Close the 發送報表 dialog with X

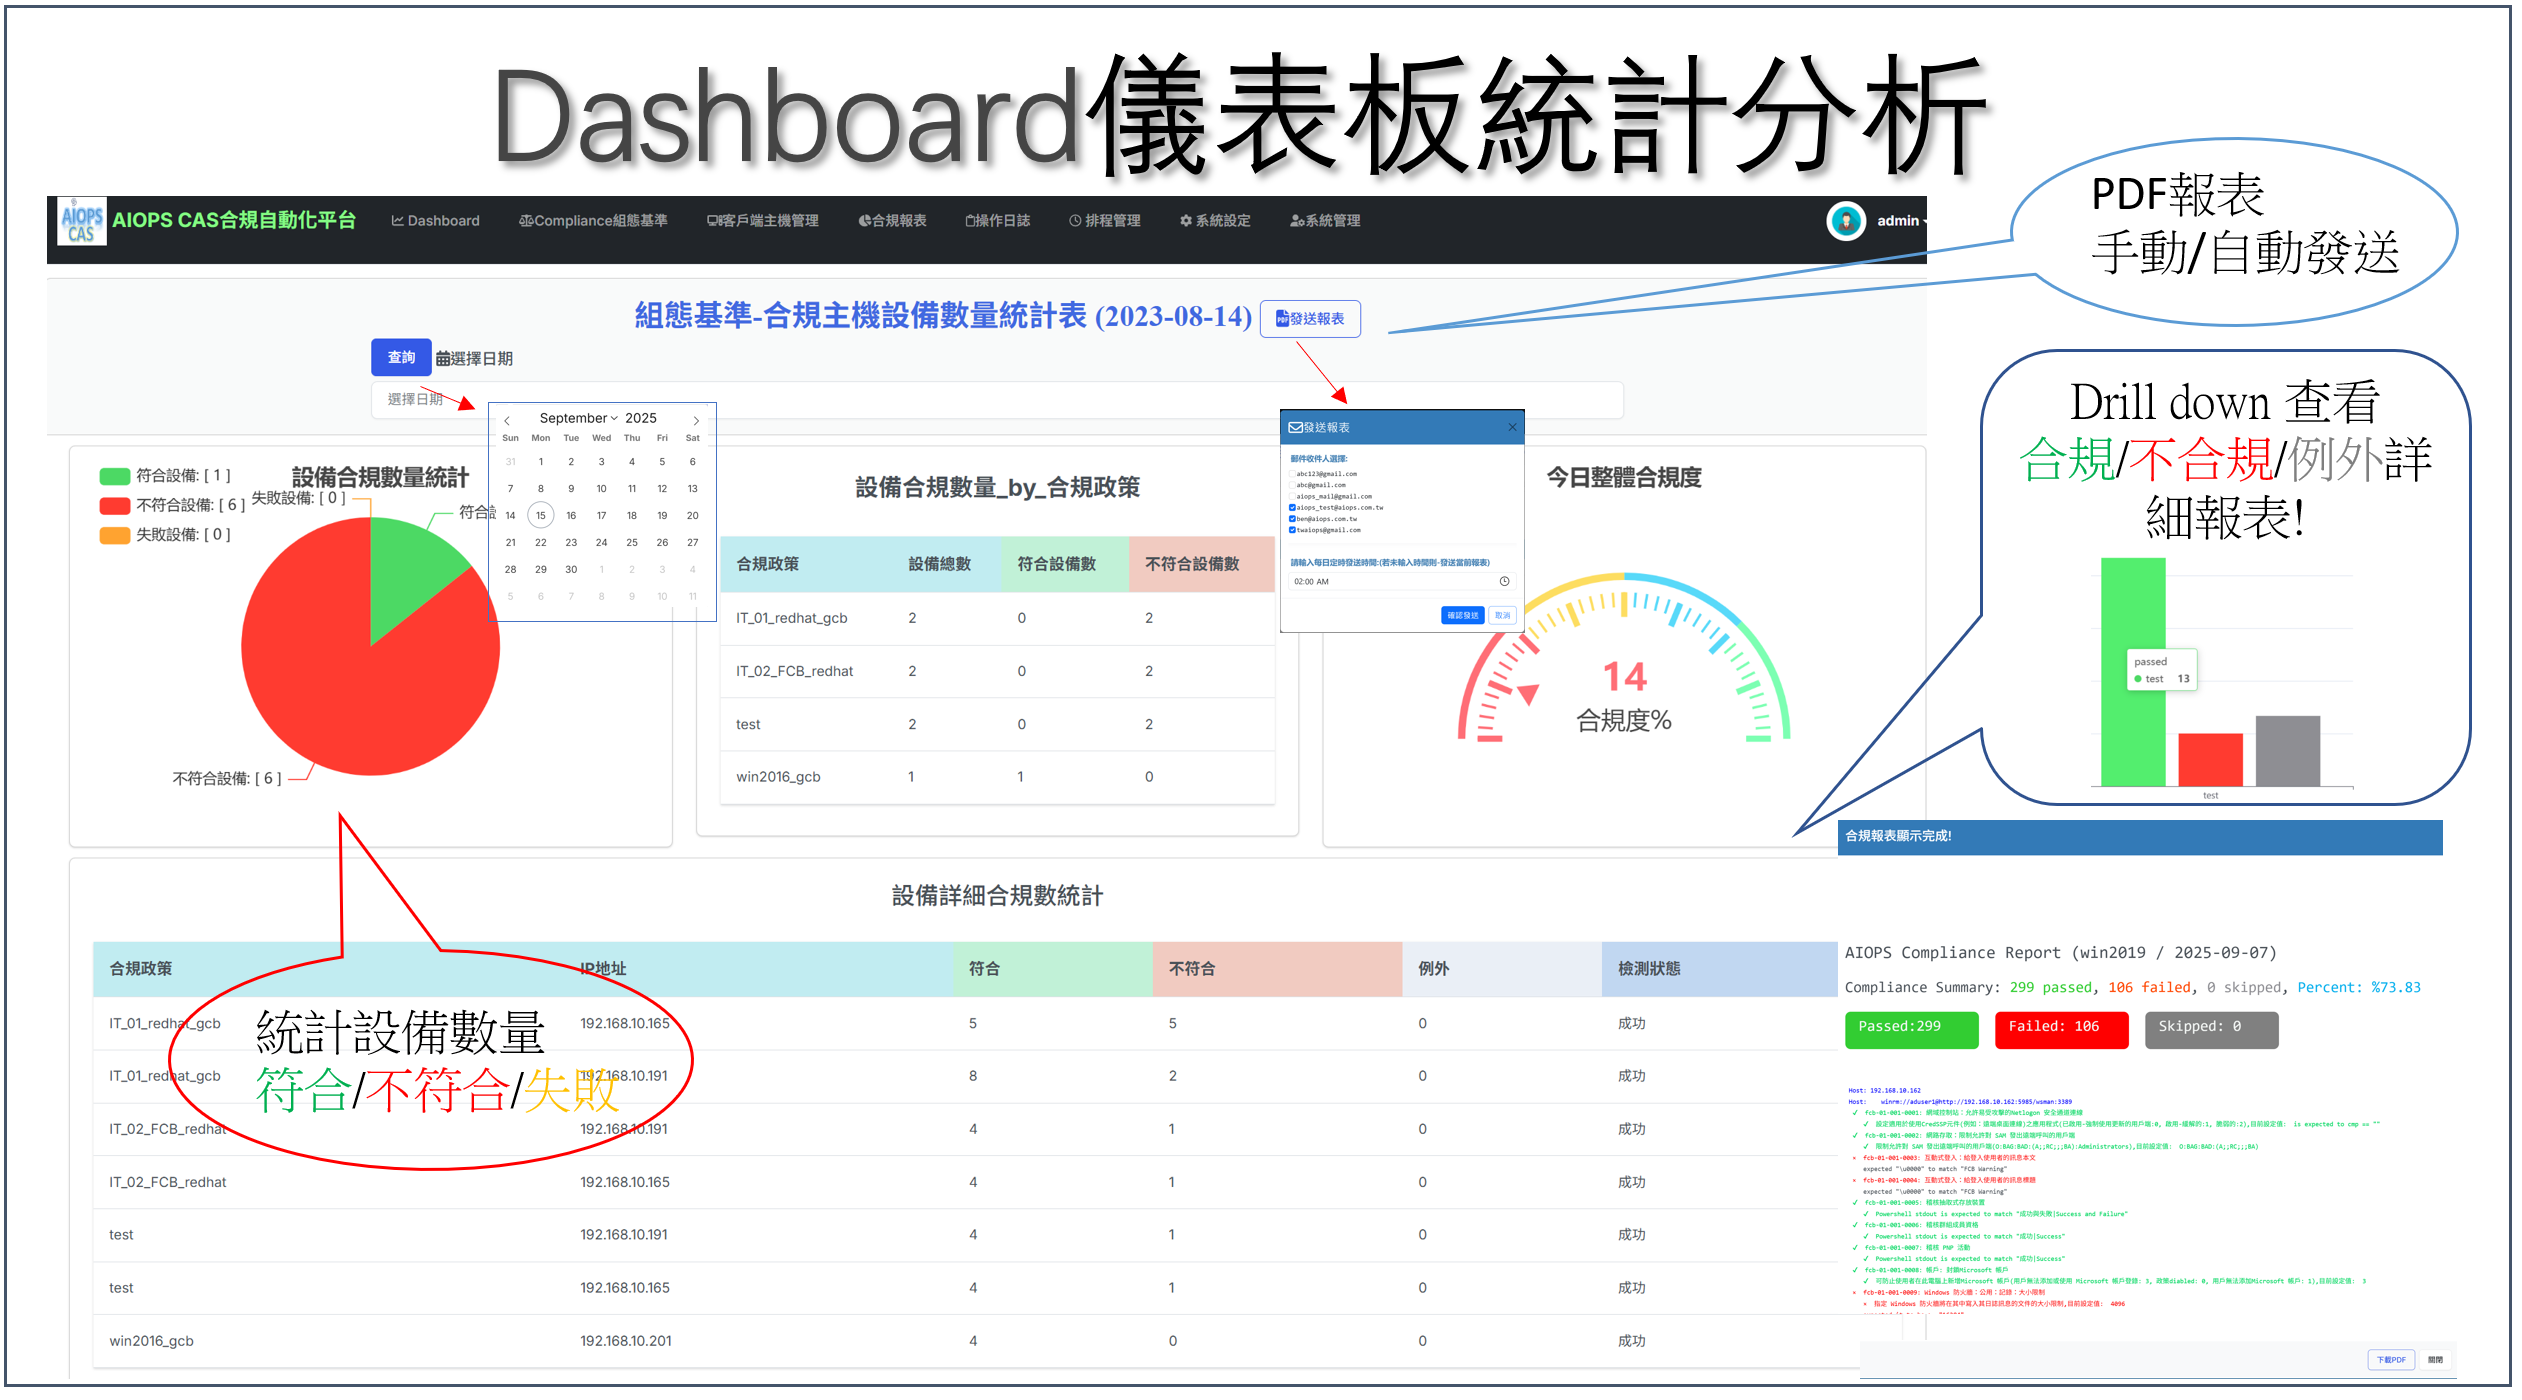coord(1512,427)
